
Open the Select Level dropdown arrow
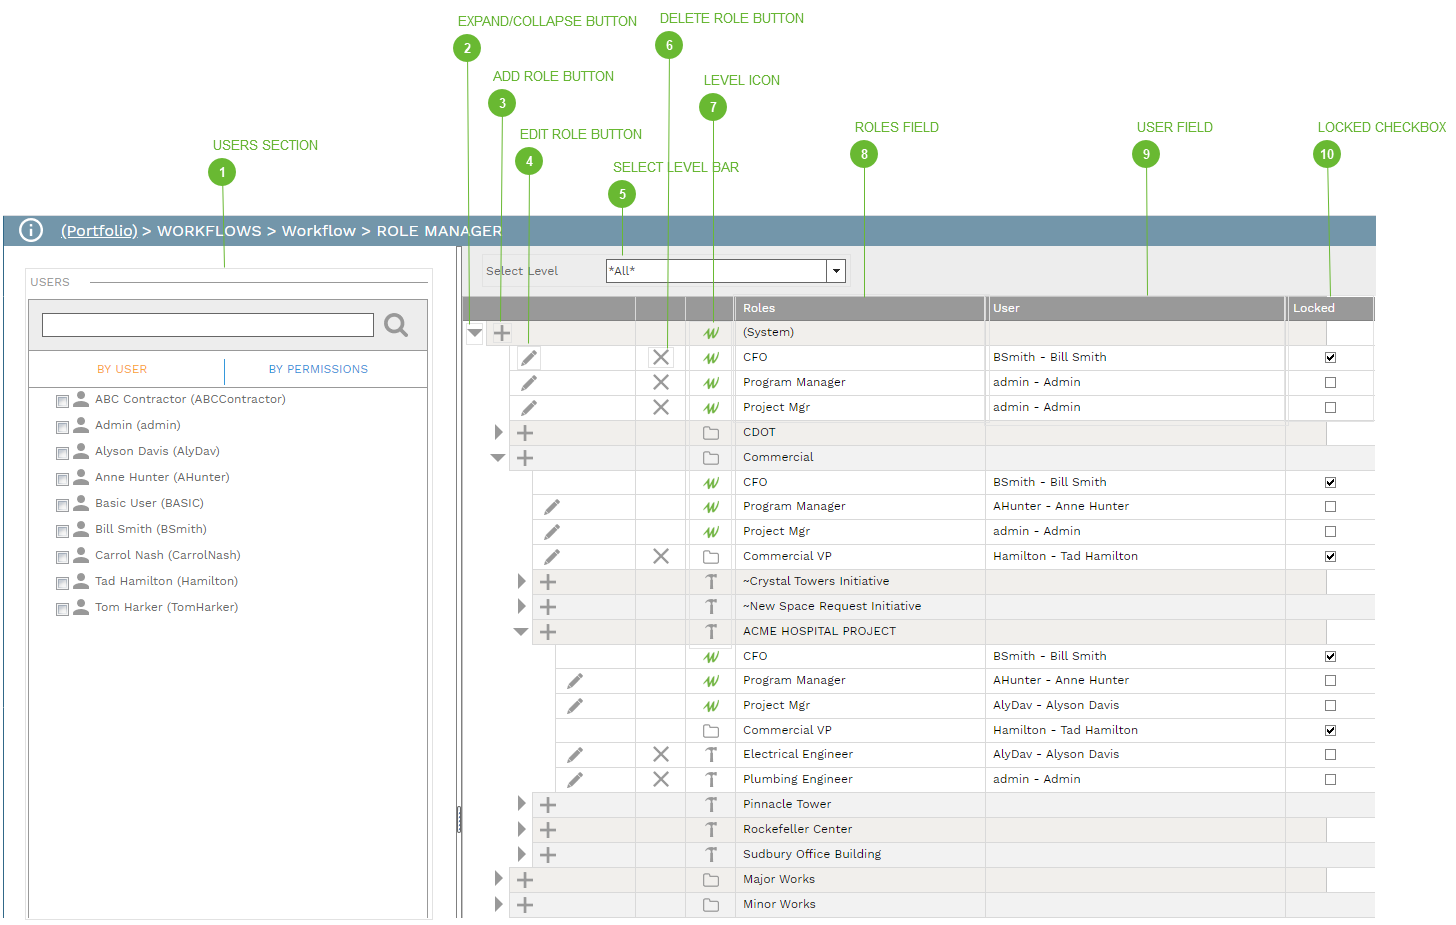(836, 271)
